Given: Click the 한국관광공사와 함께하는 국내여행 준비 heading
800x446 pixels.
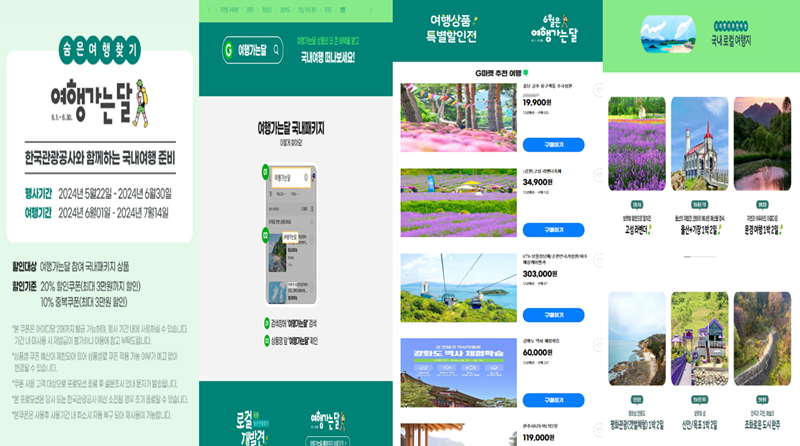Looking at the screenshot, I should click(100, 158).
